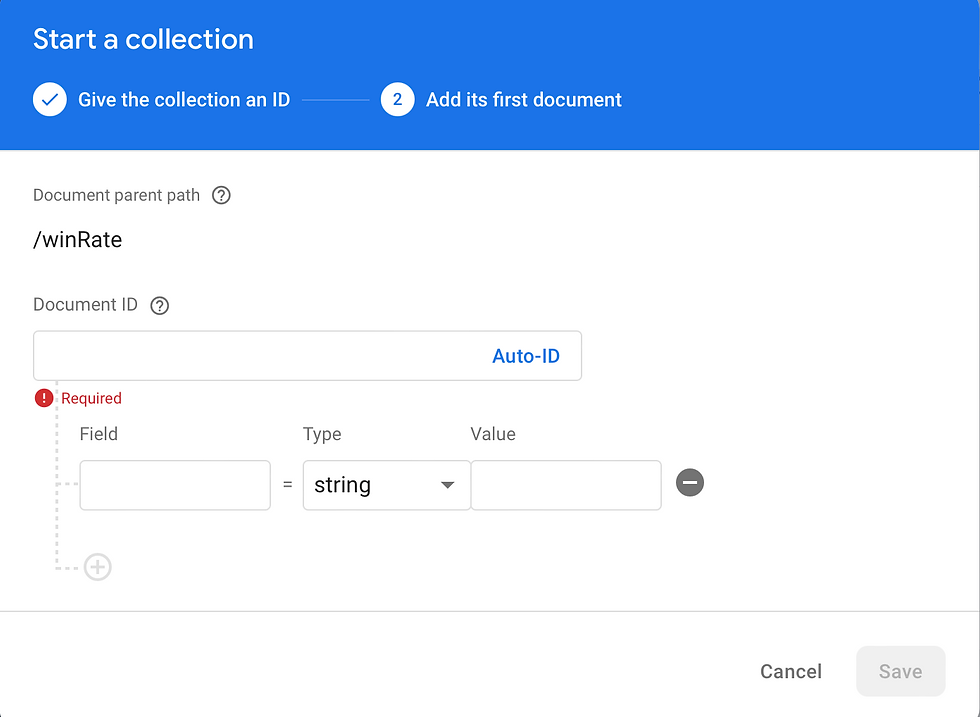Click the Field name input box

pos(175,485)
